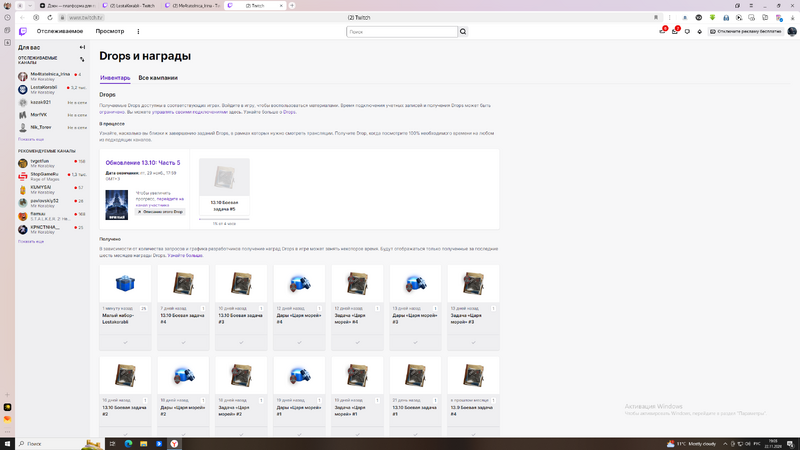Switch to the Инвентарь tab
Image resolution: width=800 pixels, height=450 pixels.
[115, 78]
